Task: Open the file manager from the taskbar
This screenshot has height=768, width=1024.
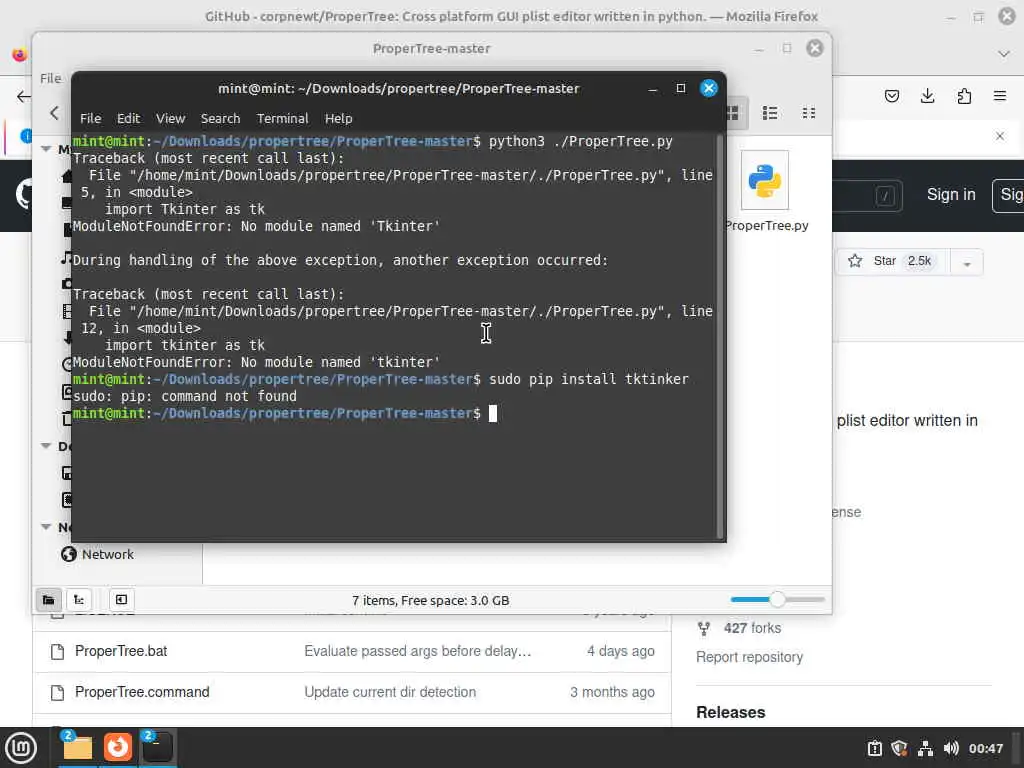Action: coord(77,747)
